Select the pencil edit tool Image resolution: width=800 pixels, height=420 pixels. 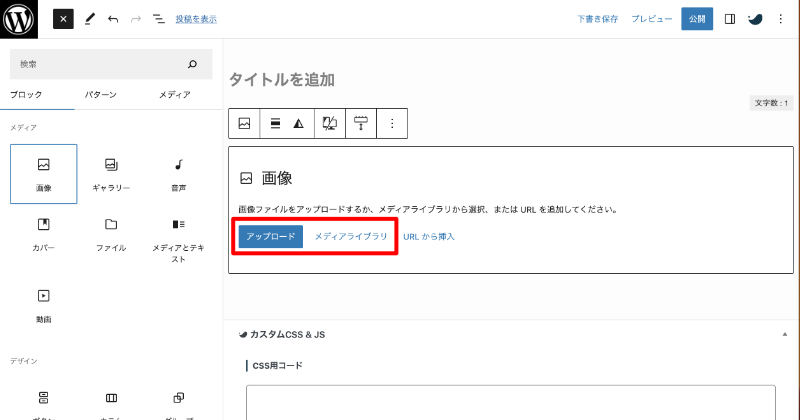click(x=89, y=19)
